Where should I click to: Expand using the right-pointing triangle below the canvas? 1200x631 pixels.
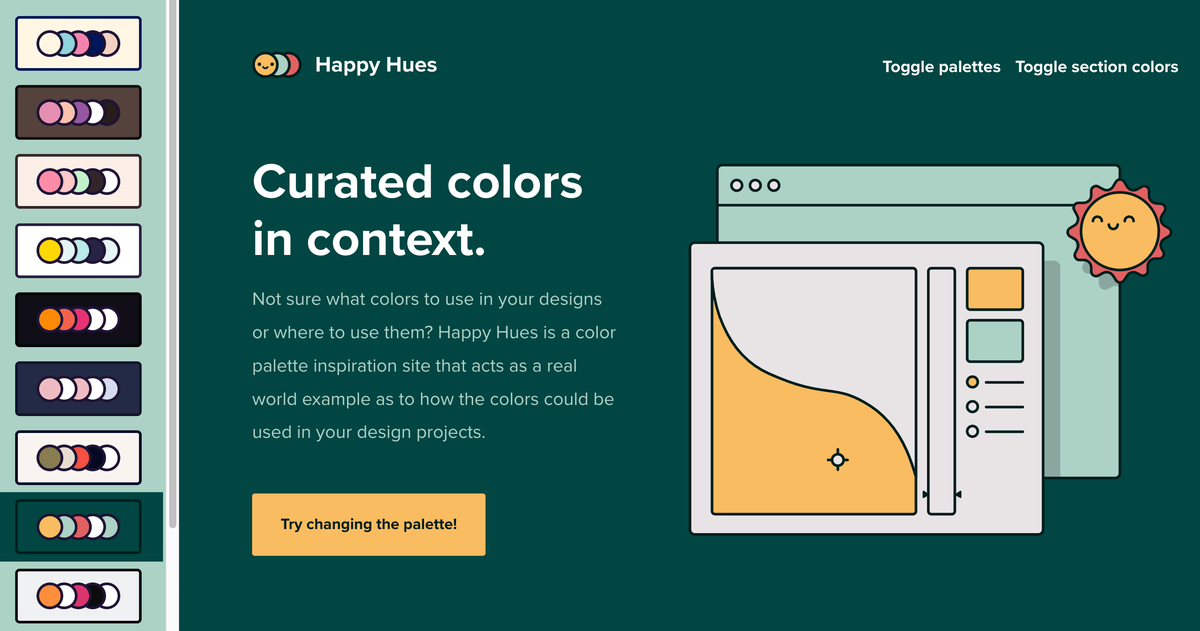[924, 494]
